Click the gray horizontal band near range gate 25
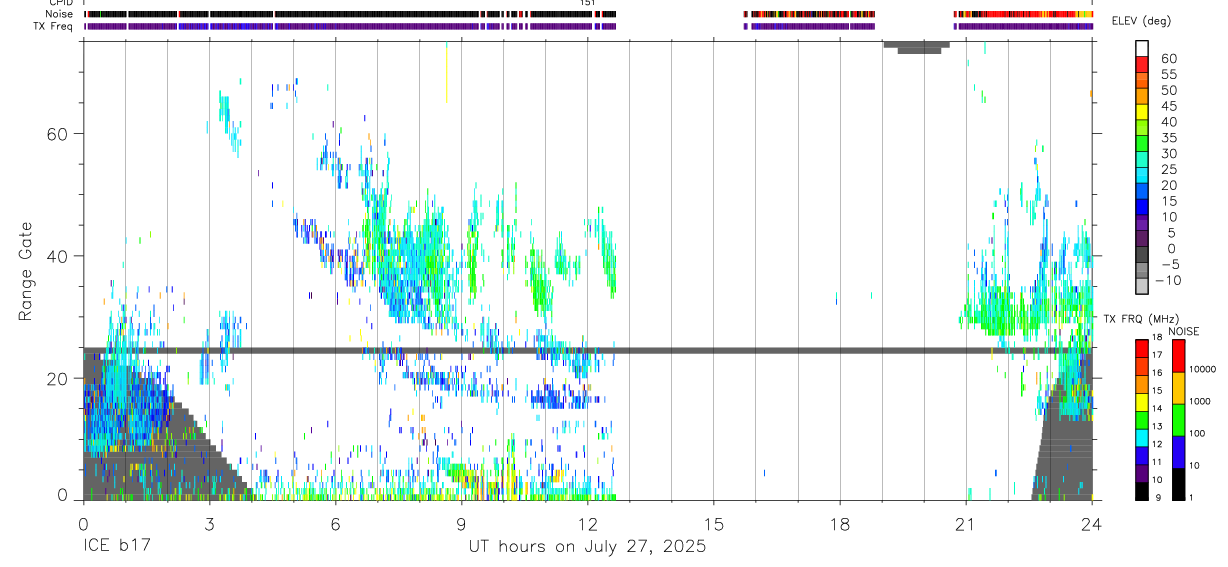Viewport: 1228px width, 567px height. (588, 350)
